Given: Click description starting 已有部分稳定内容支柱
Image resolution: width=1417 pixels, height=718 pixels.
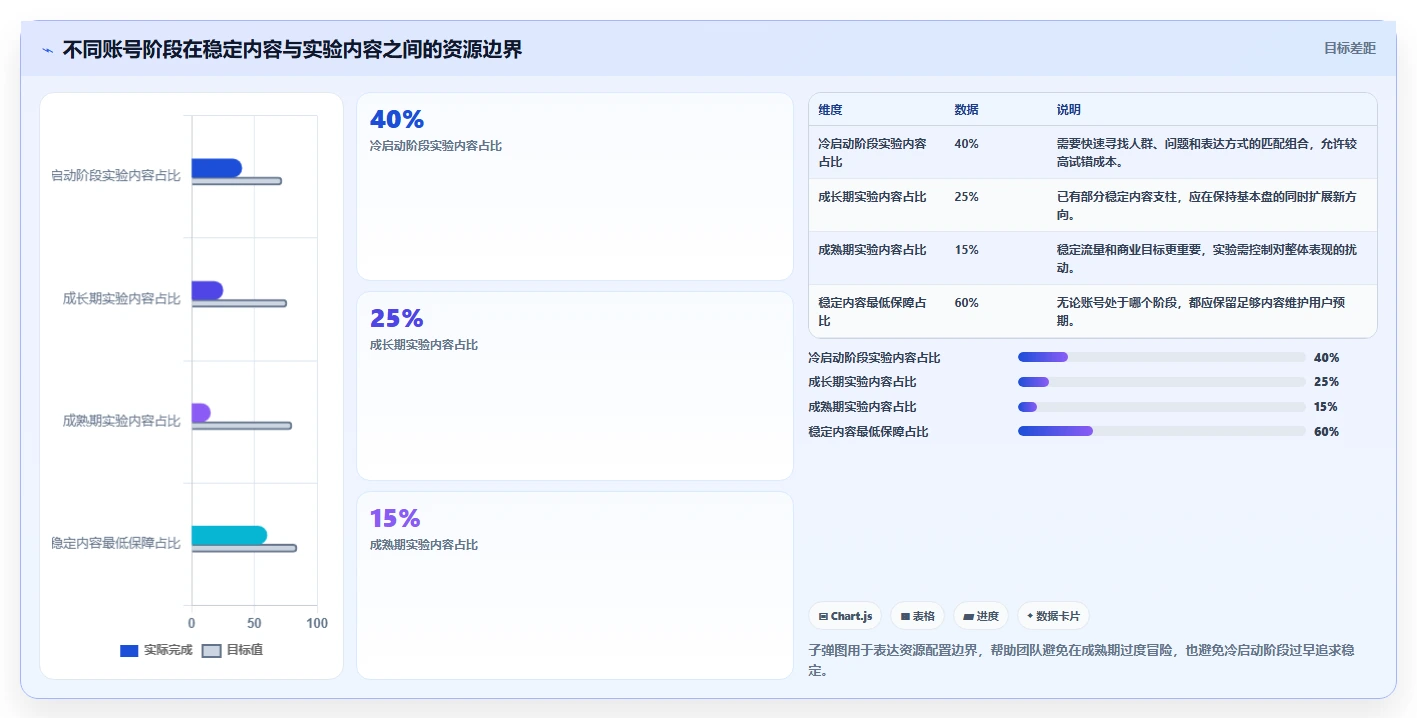Looking at the screenshot, I should [x=1207, y=206].
